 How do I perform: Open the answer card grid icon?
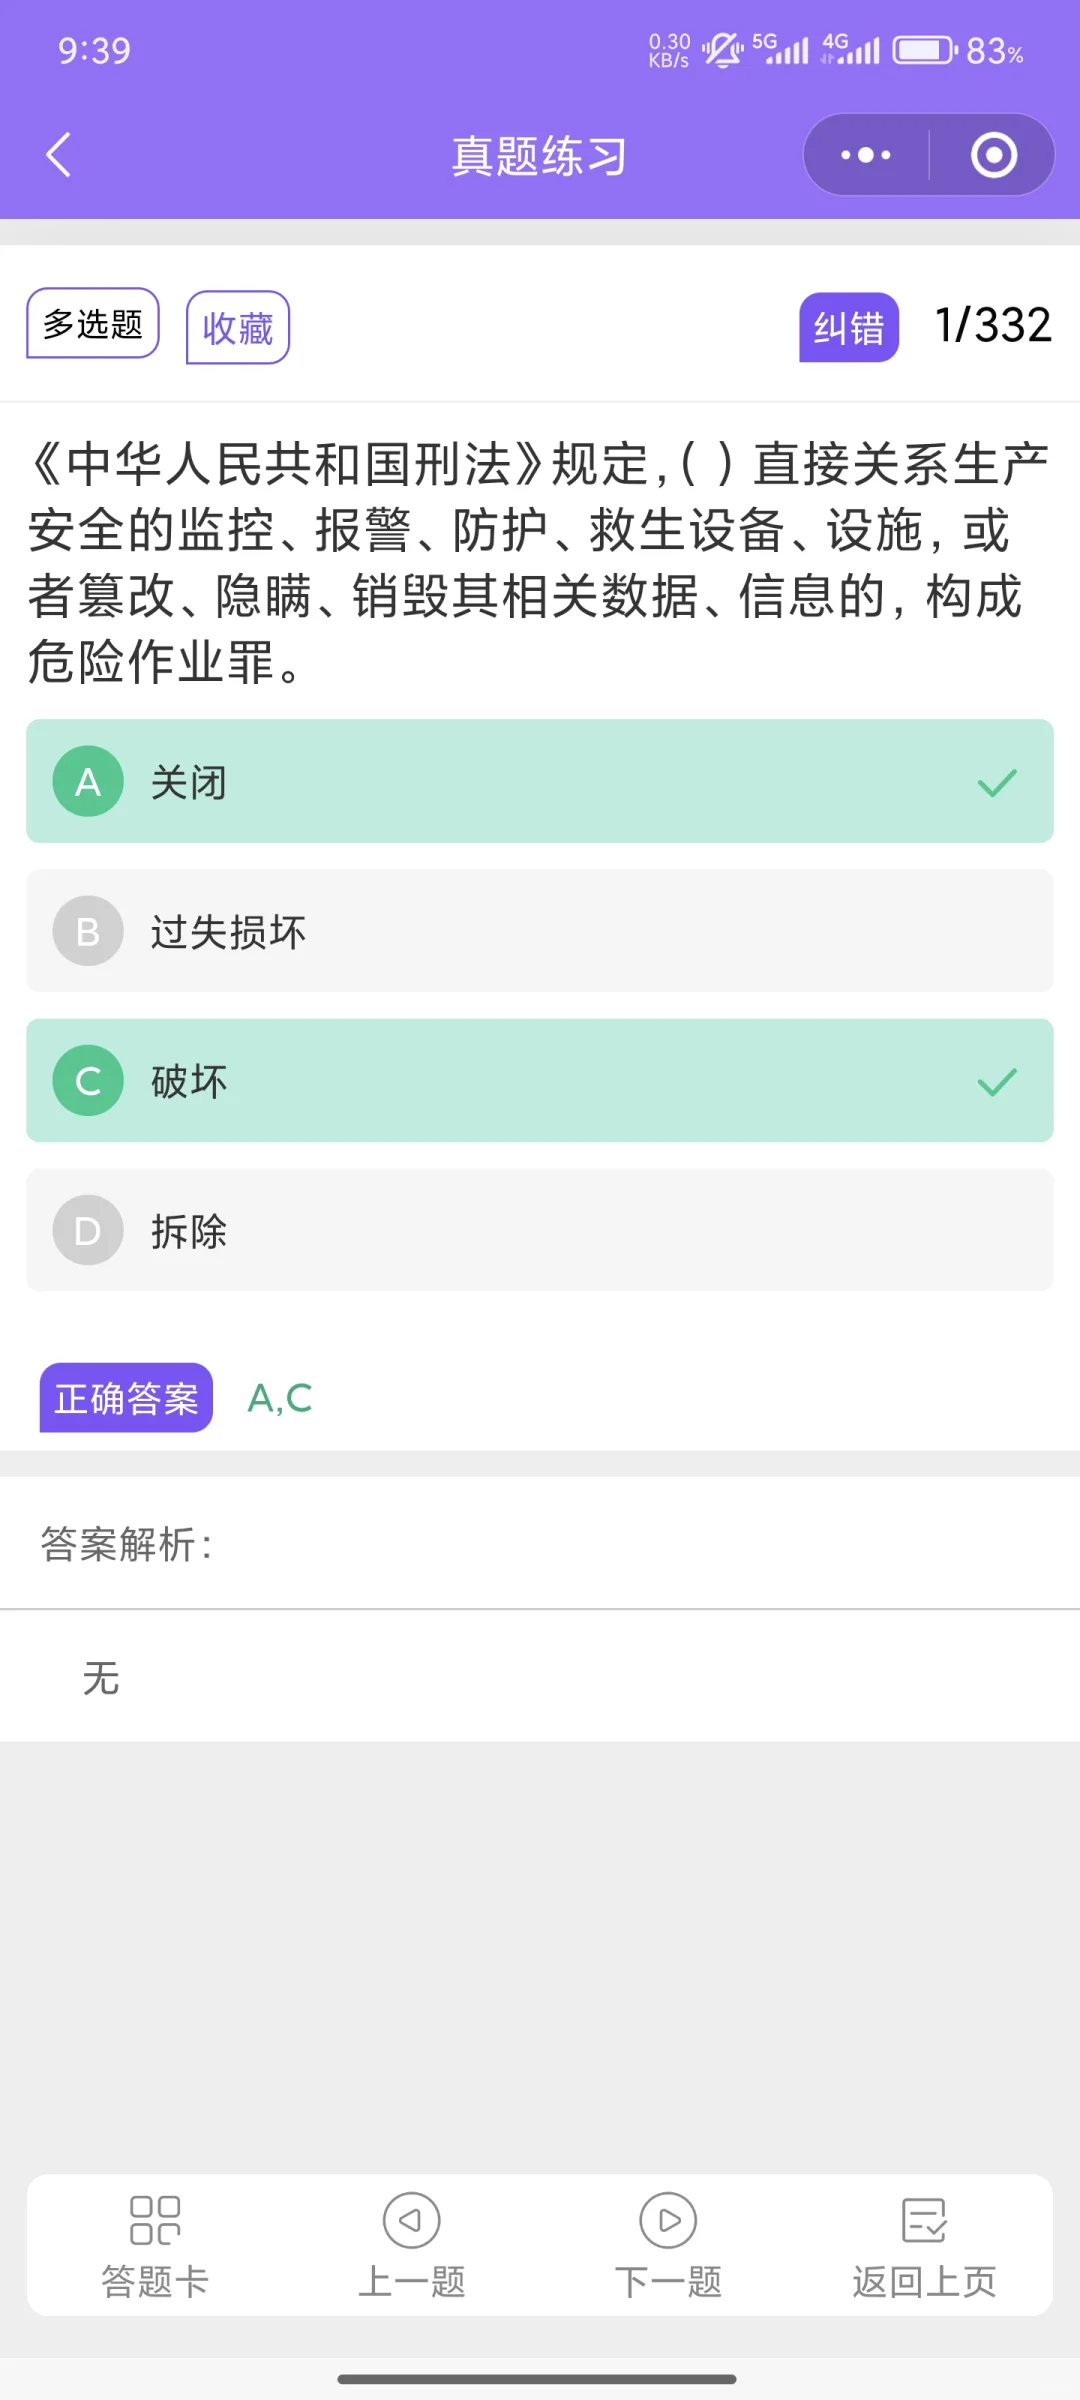(155, 2220)
